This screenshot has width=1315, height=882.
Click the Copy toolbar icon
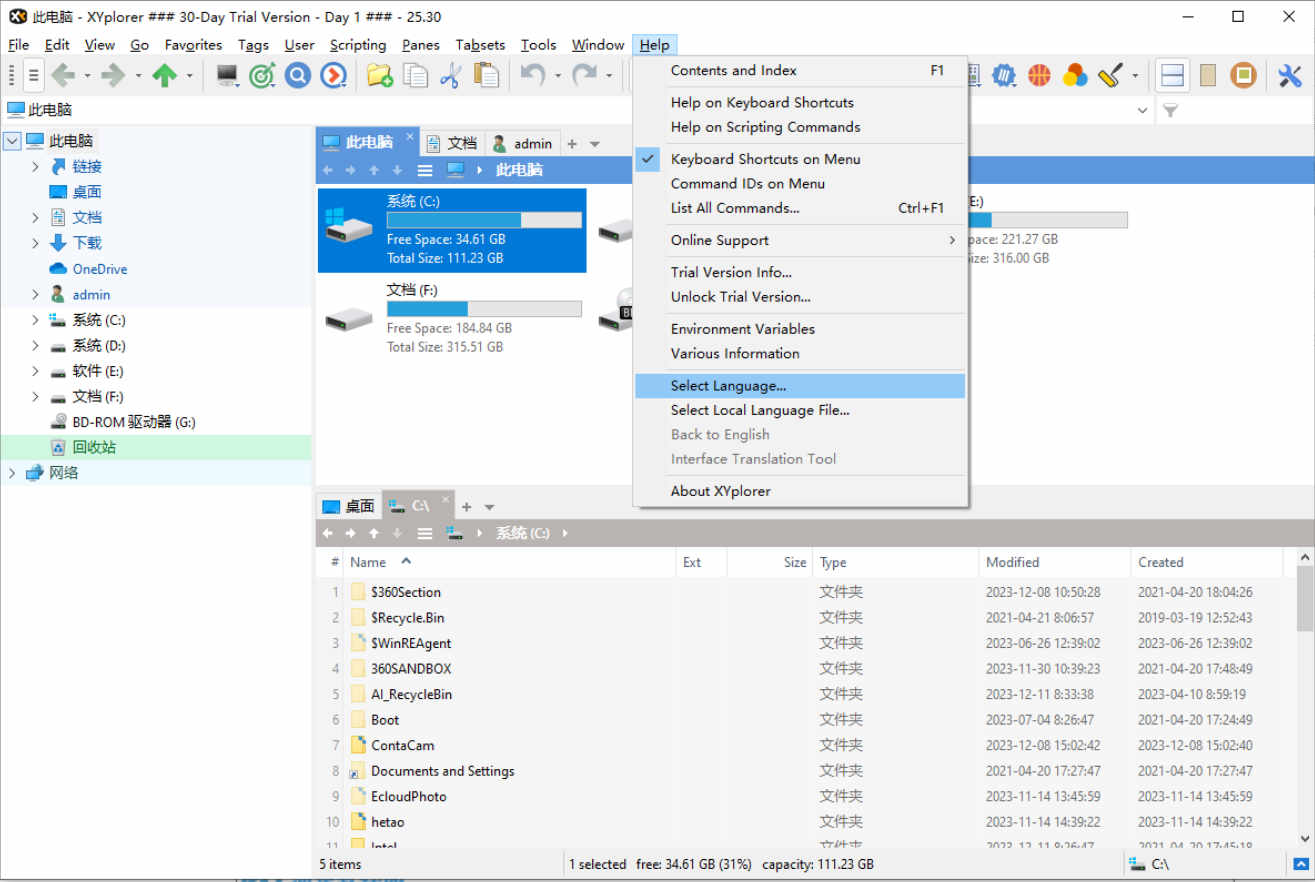coord(415,75)
